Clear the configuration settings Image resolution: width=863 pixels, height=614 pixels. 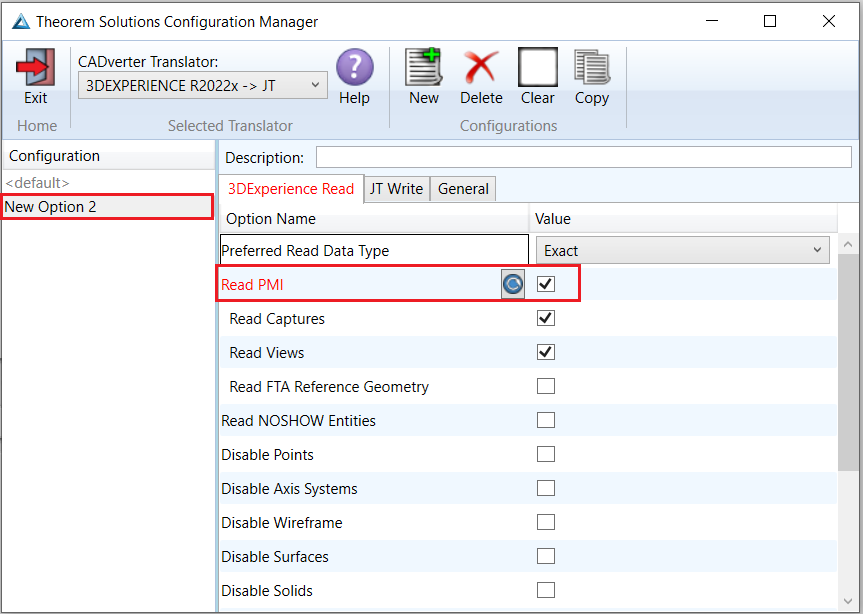538,67
